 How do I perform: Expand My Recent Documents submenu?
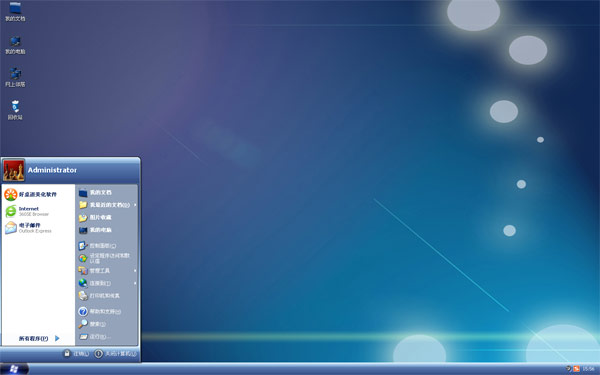107,205
